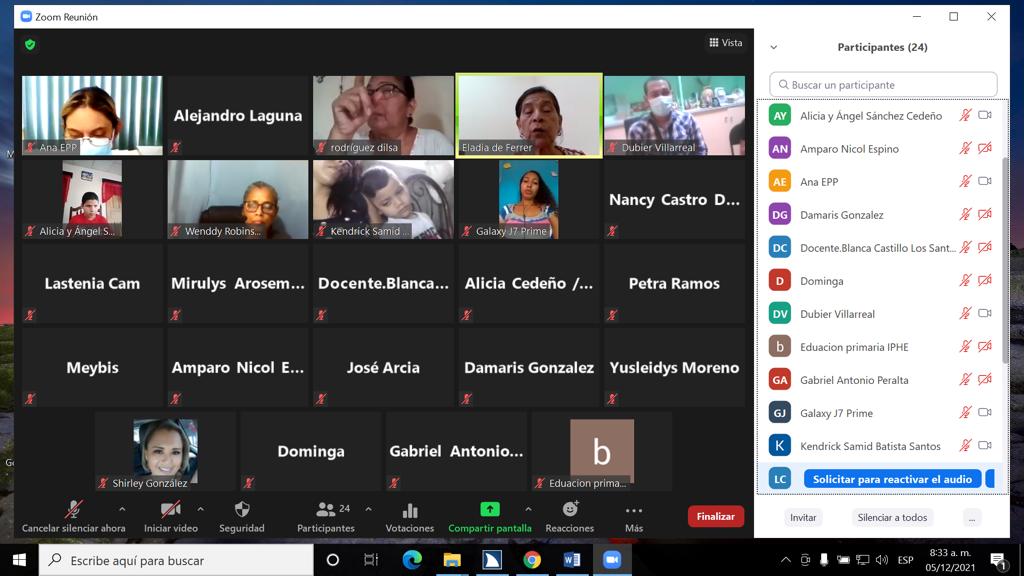1024x576 pixels.
Task: Click Solicitar para reactivar el audio button
Action: coord(892,479)
